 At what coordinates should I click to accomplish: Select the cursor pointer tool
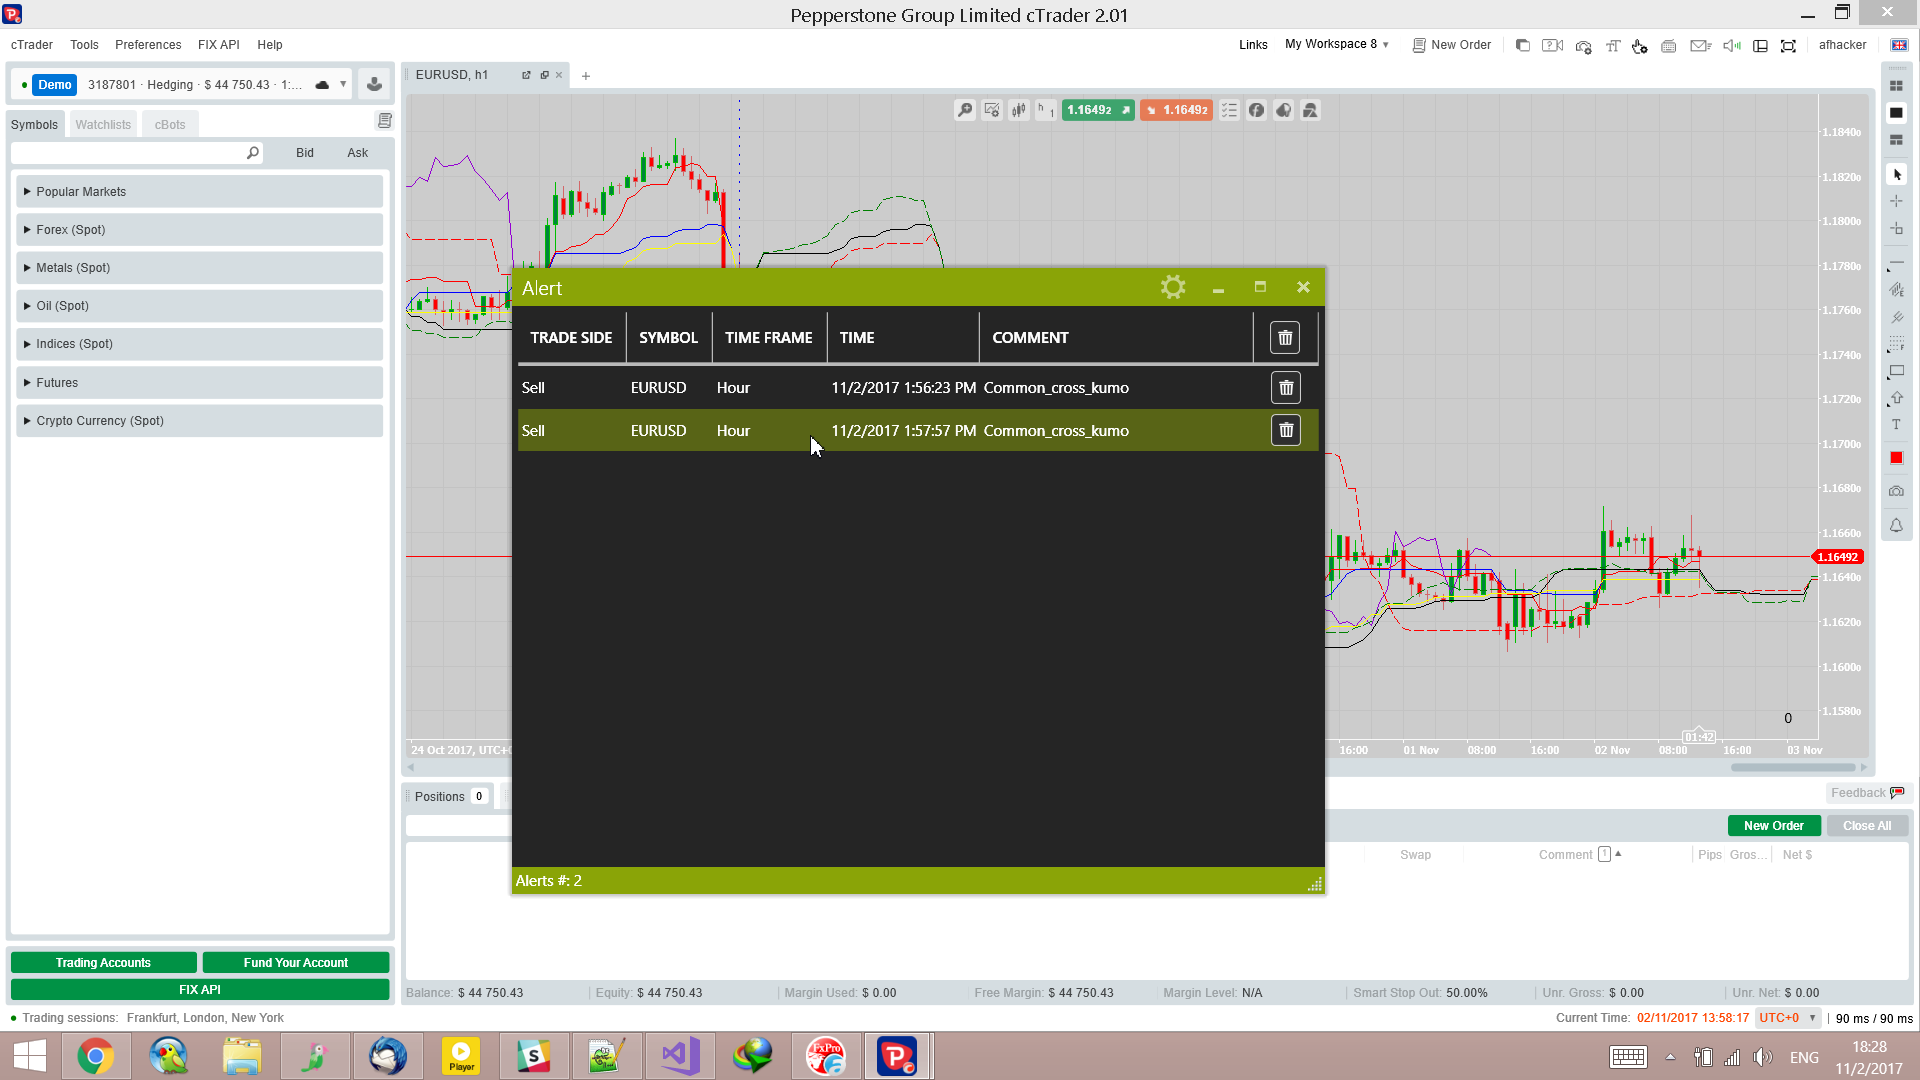point(1896,174)
